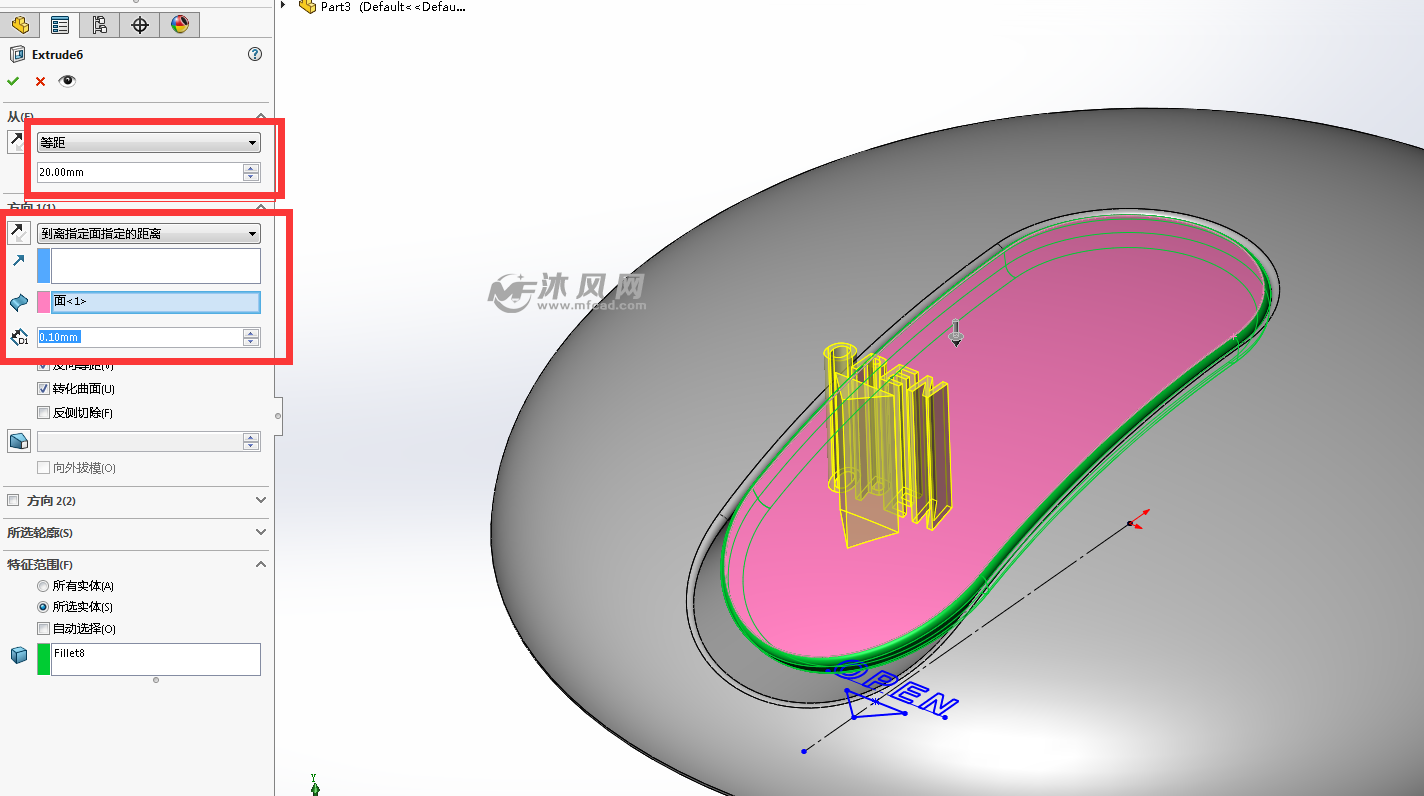Open the 等距 start condition dropdown

pyautogui.click(x=149, y=143)
